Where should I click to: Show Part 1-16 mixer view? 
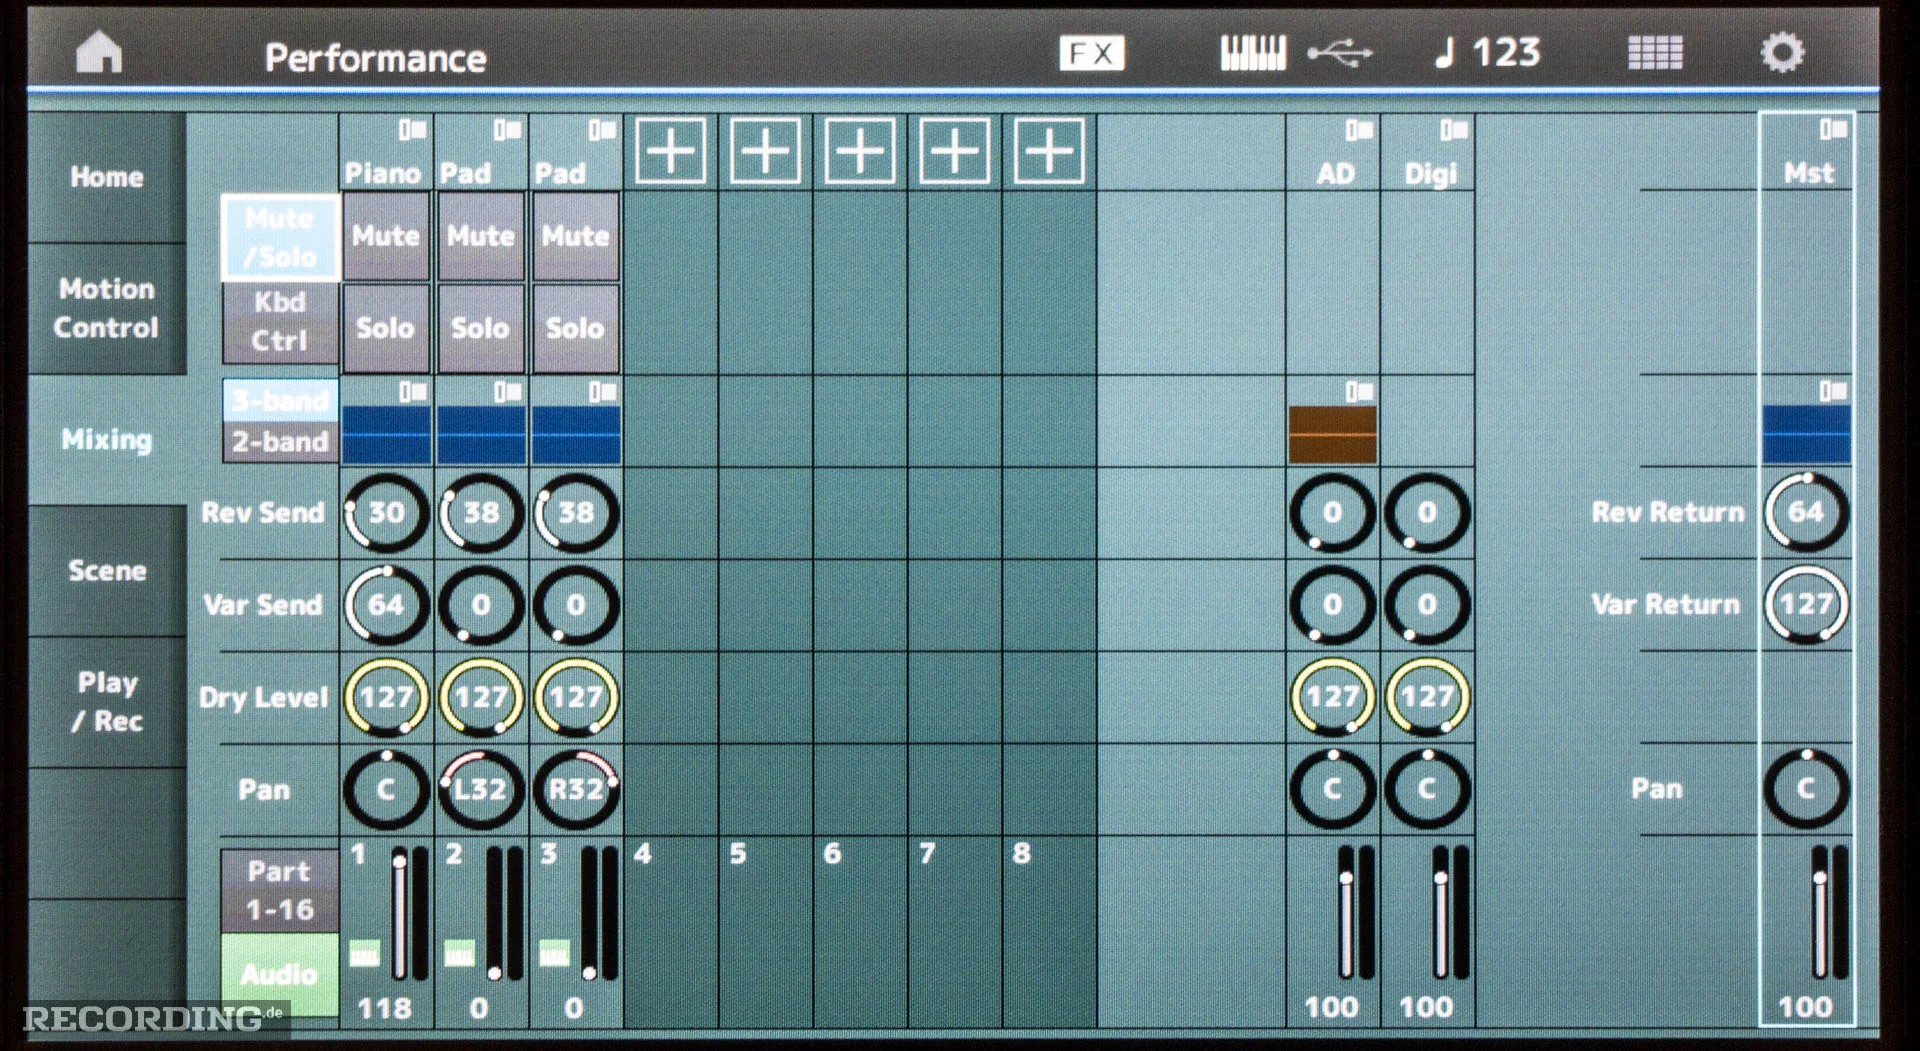pyautogui.click(x=281, y=890)
